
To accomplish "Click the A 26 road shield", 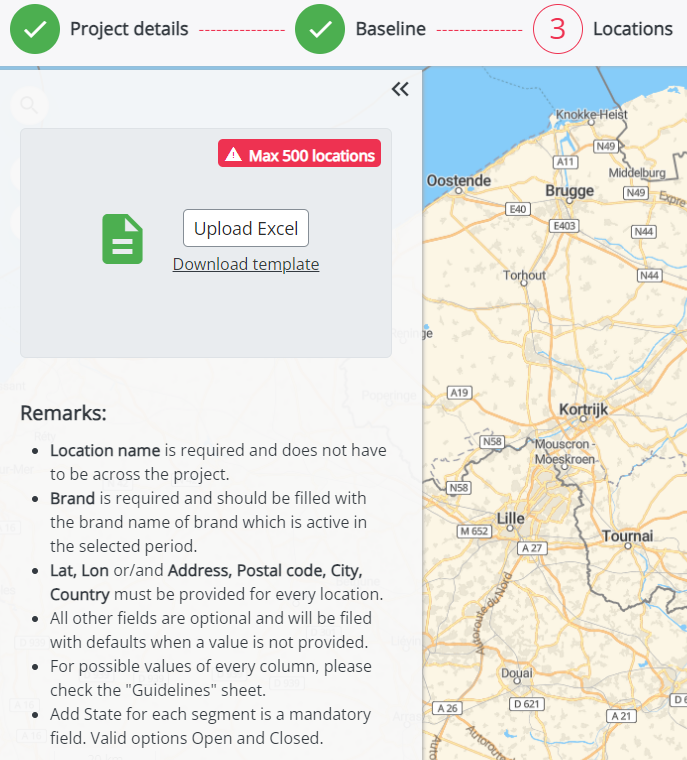I will pos(447,708).
